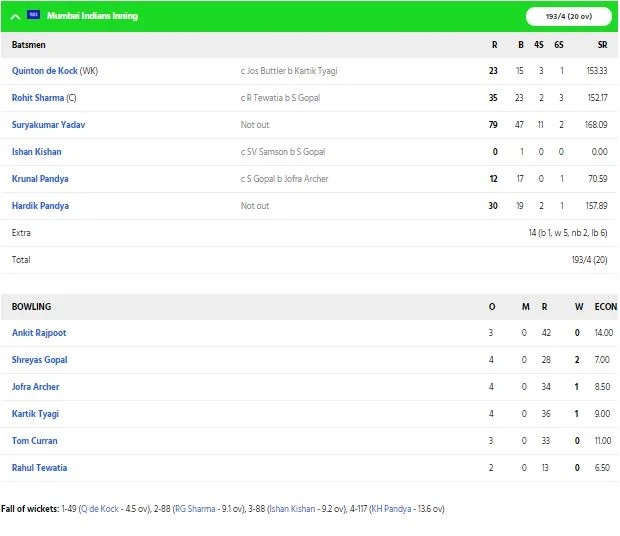The height and width of the screenshot is (536, 620).
Task: Click the 193/4 (20 ov) score badge
Action: (x=569, y=17)
